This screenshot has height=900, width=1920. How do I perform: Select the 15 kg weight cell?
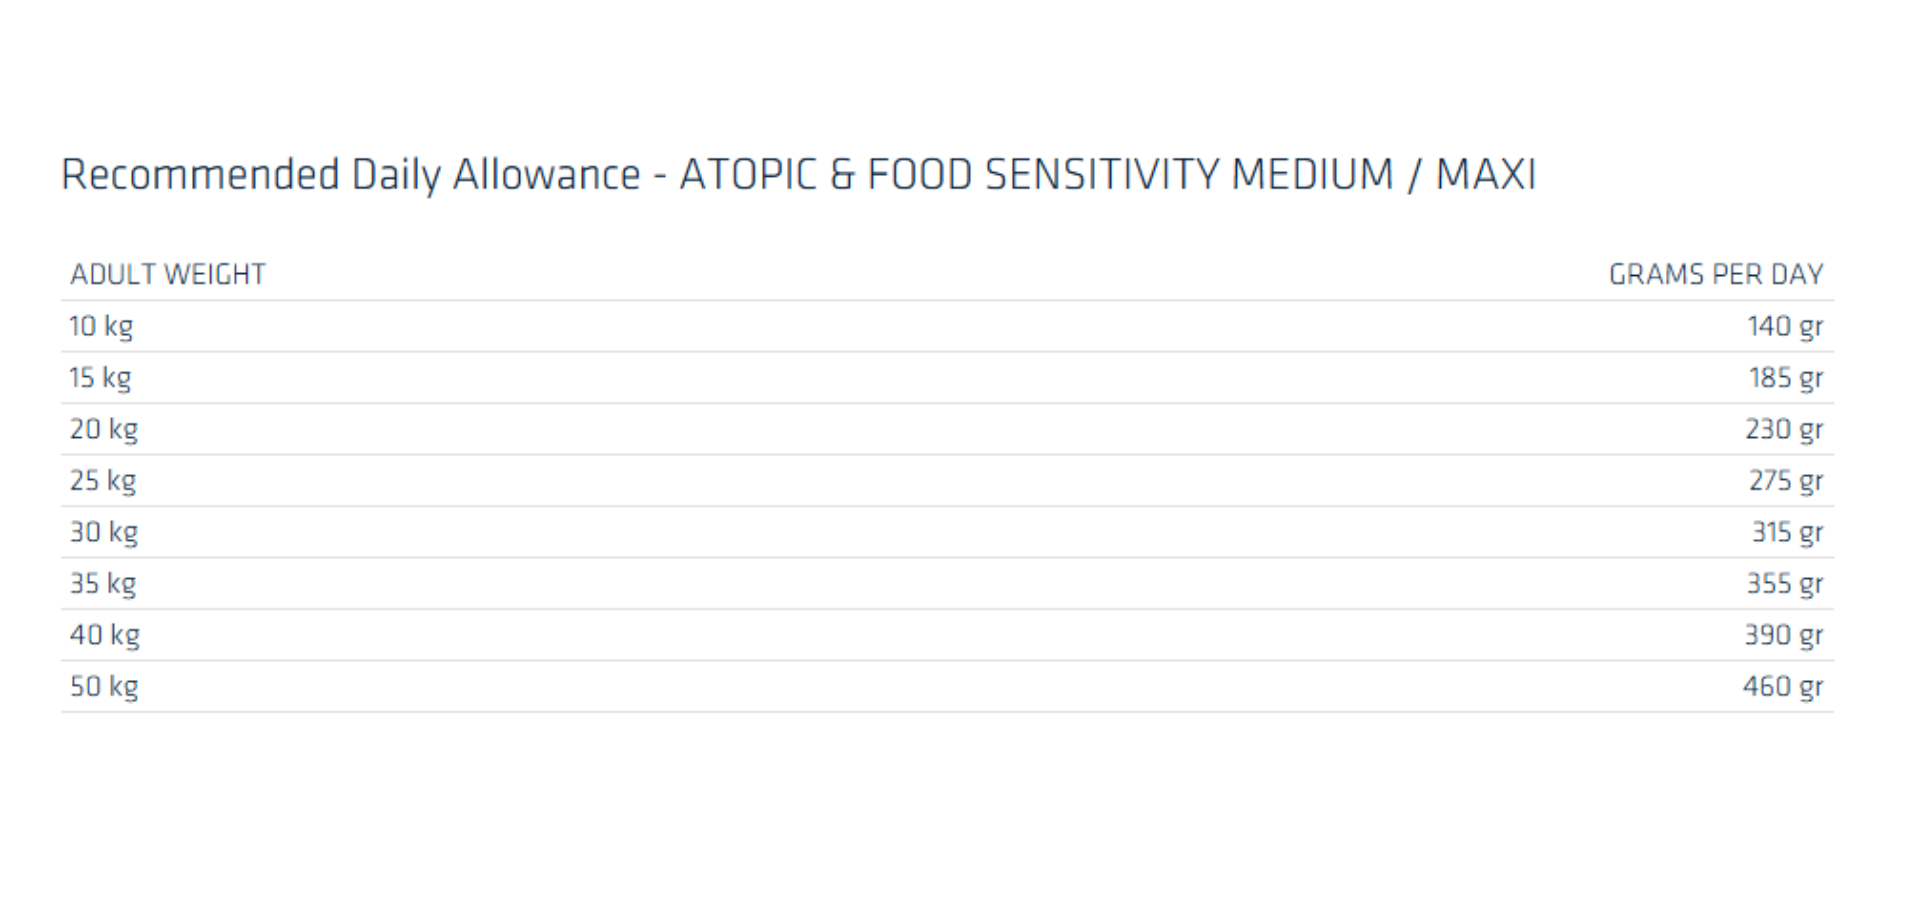pos(100,378)
